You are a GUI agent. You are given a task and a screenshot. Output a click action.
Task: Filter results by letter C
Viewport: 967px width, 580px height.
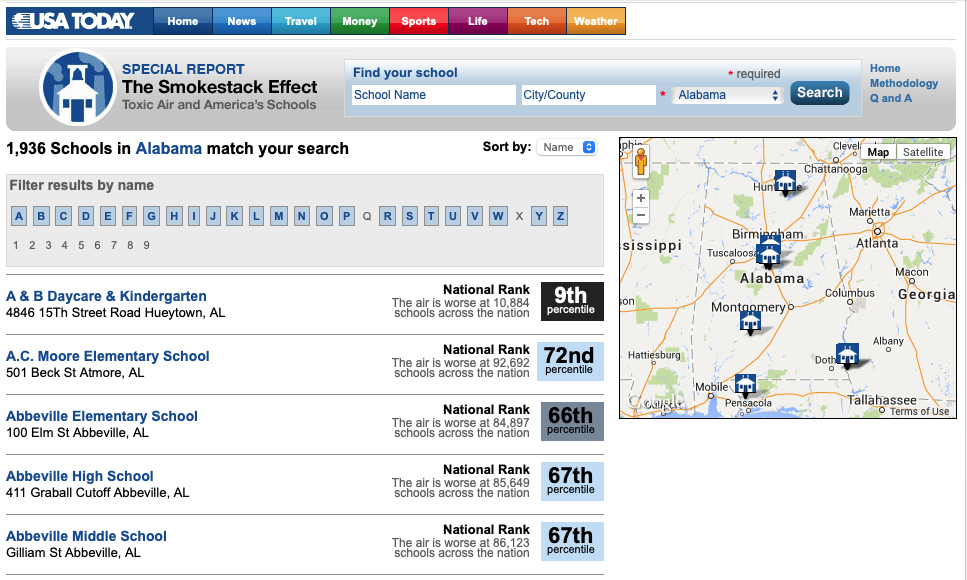click(63, 216)
